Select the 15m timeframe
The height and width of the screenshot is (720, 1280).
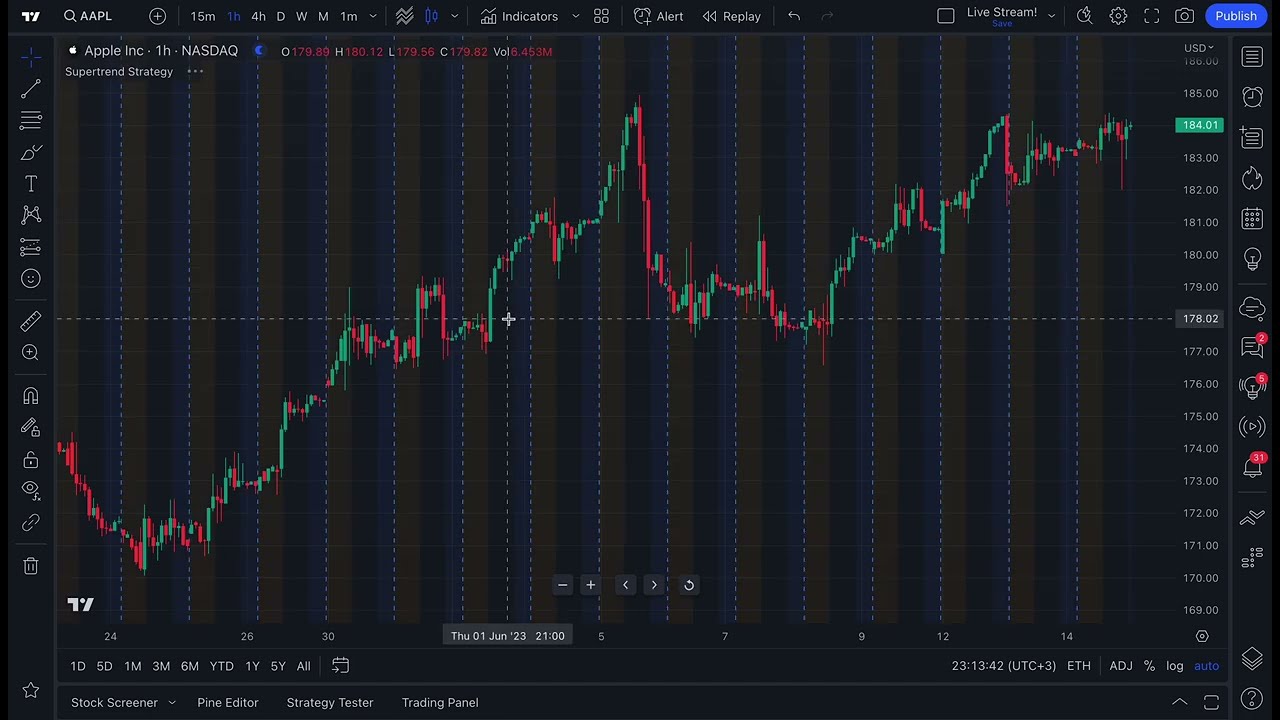pyautogui.click(x=203, y=16)
